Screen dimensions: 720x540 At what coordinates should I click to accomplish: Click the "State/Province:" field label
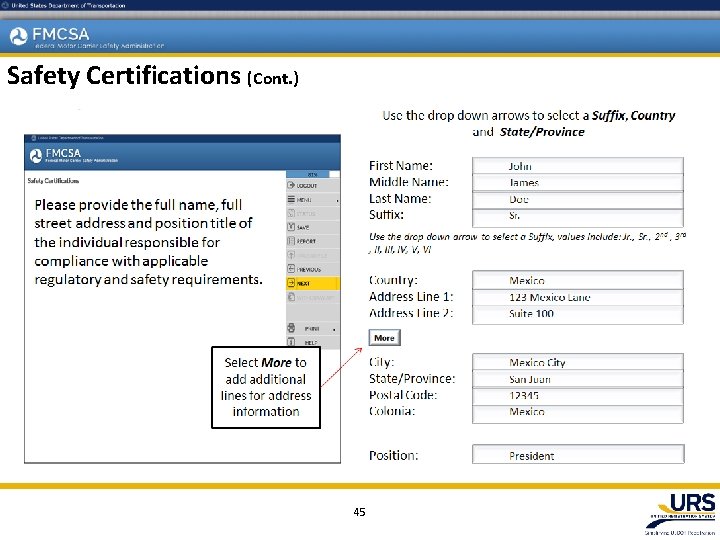[412, 379]
